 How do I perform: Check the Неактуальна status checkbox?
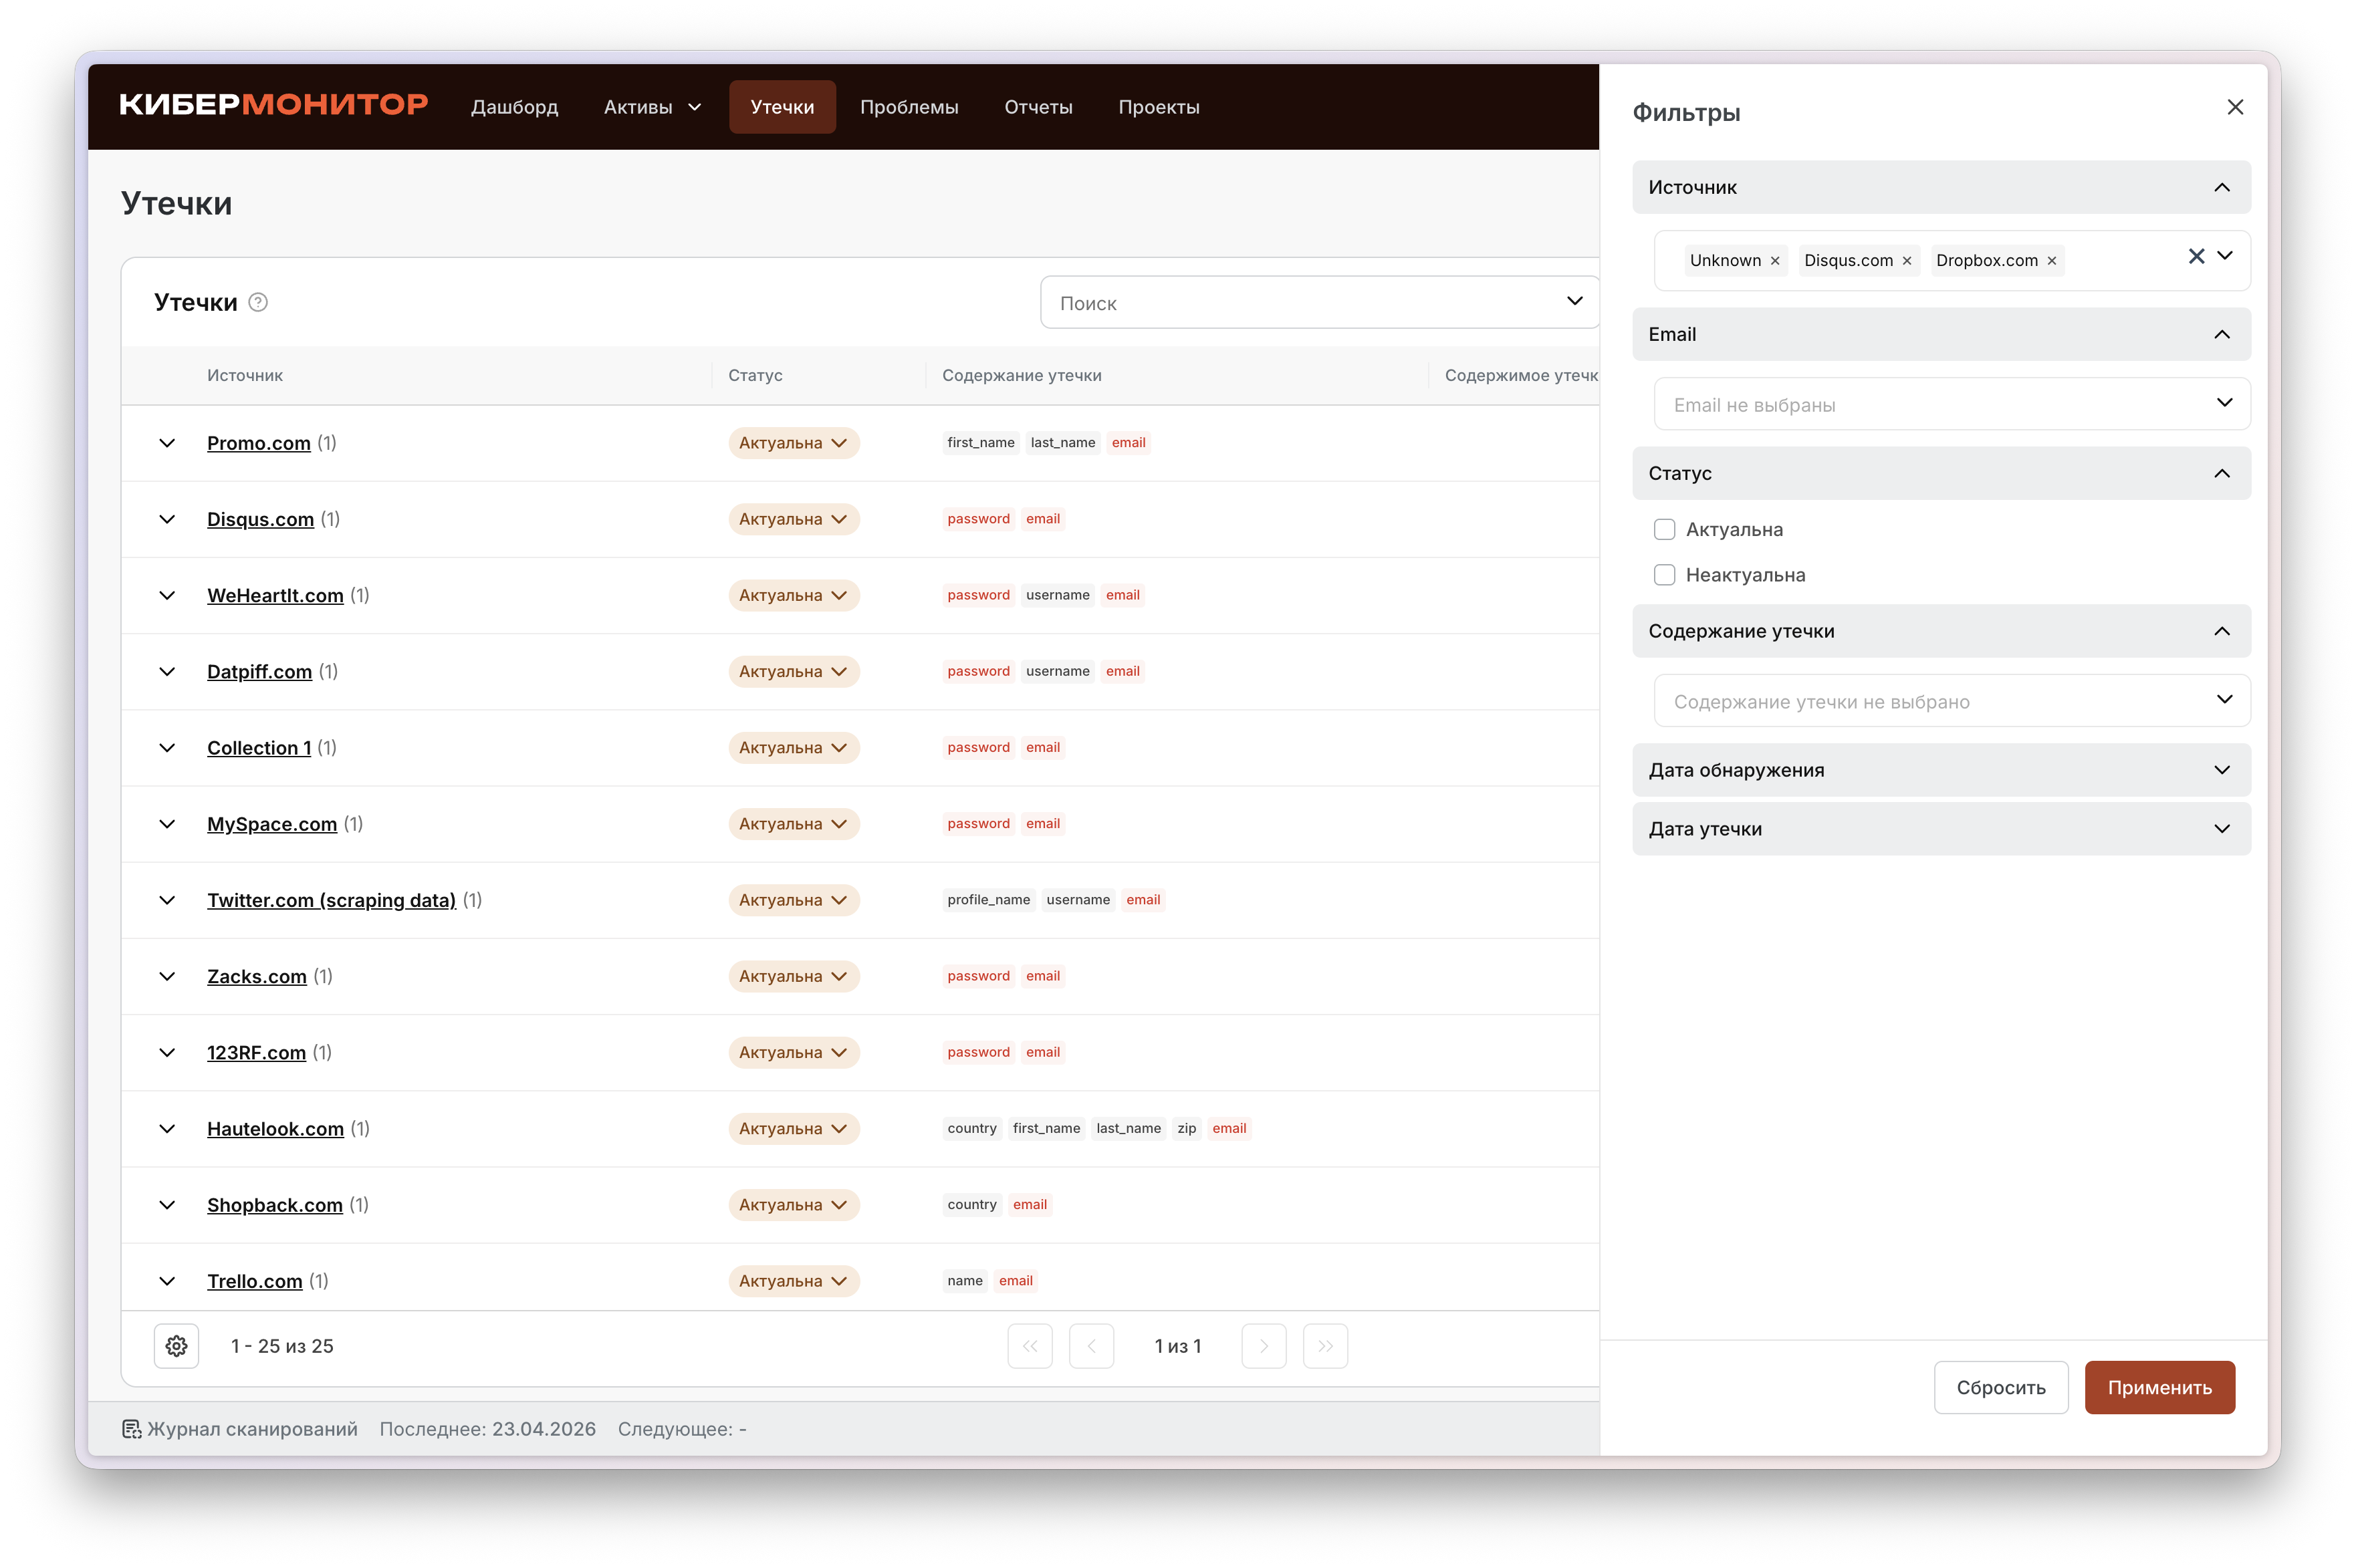[x=1664, y=575]
